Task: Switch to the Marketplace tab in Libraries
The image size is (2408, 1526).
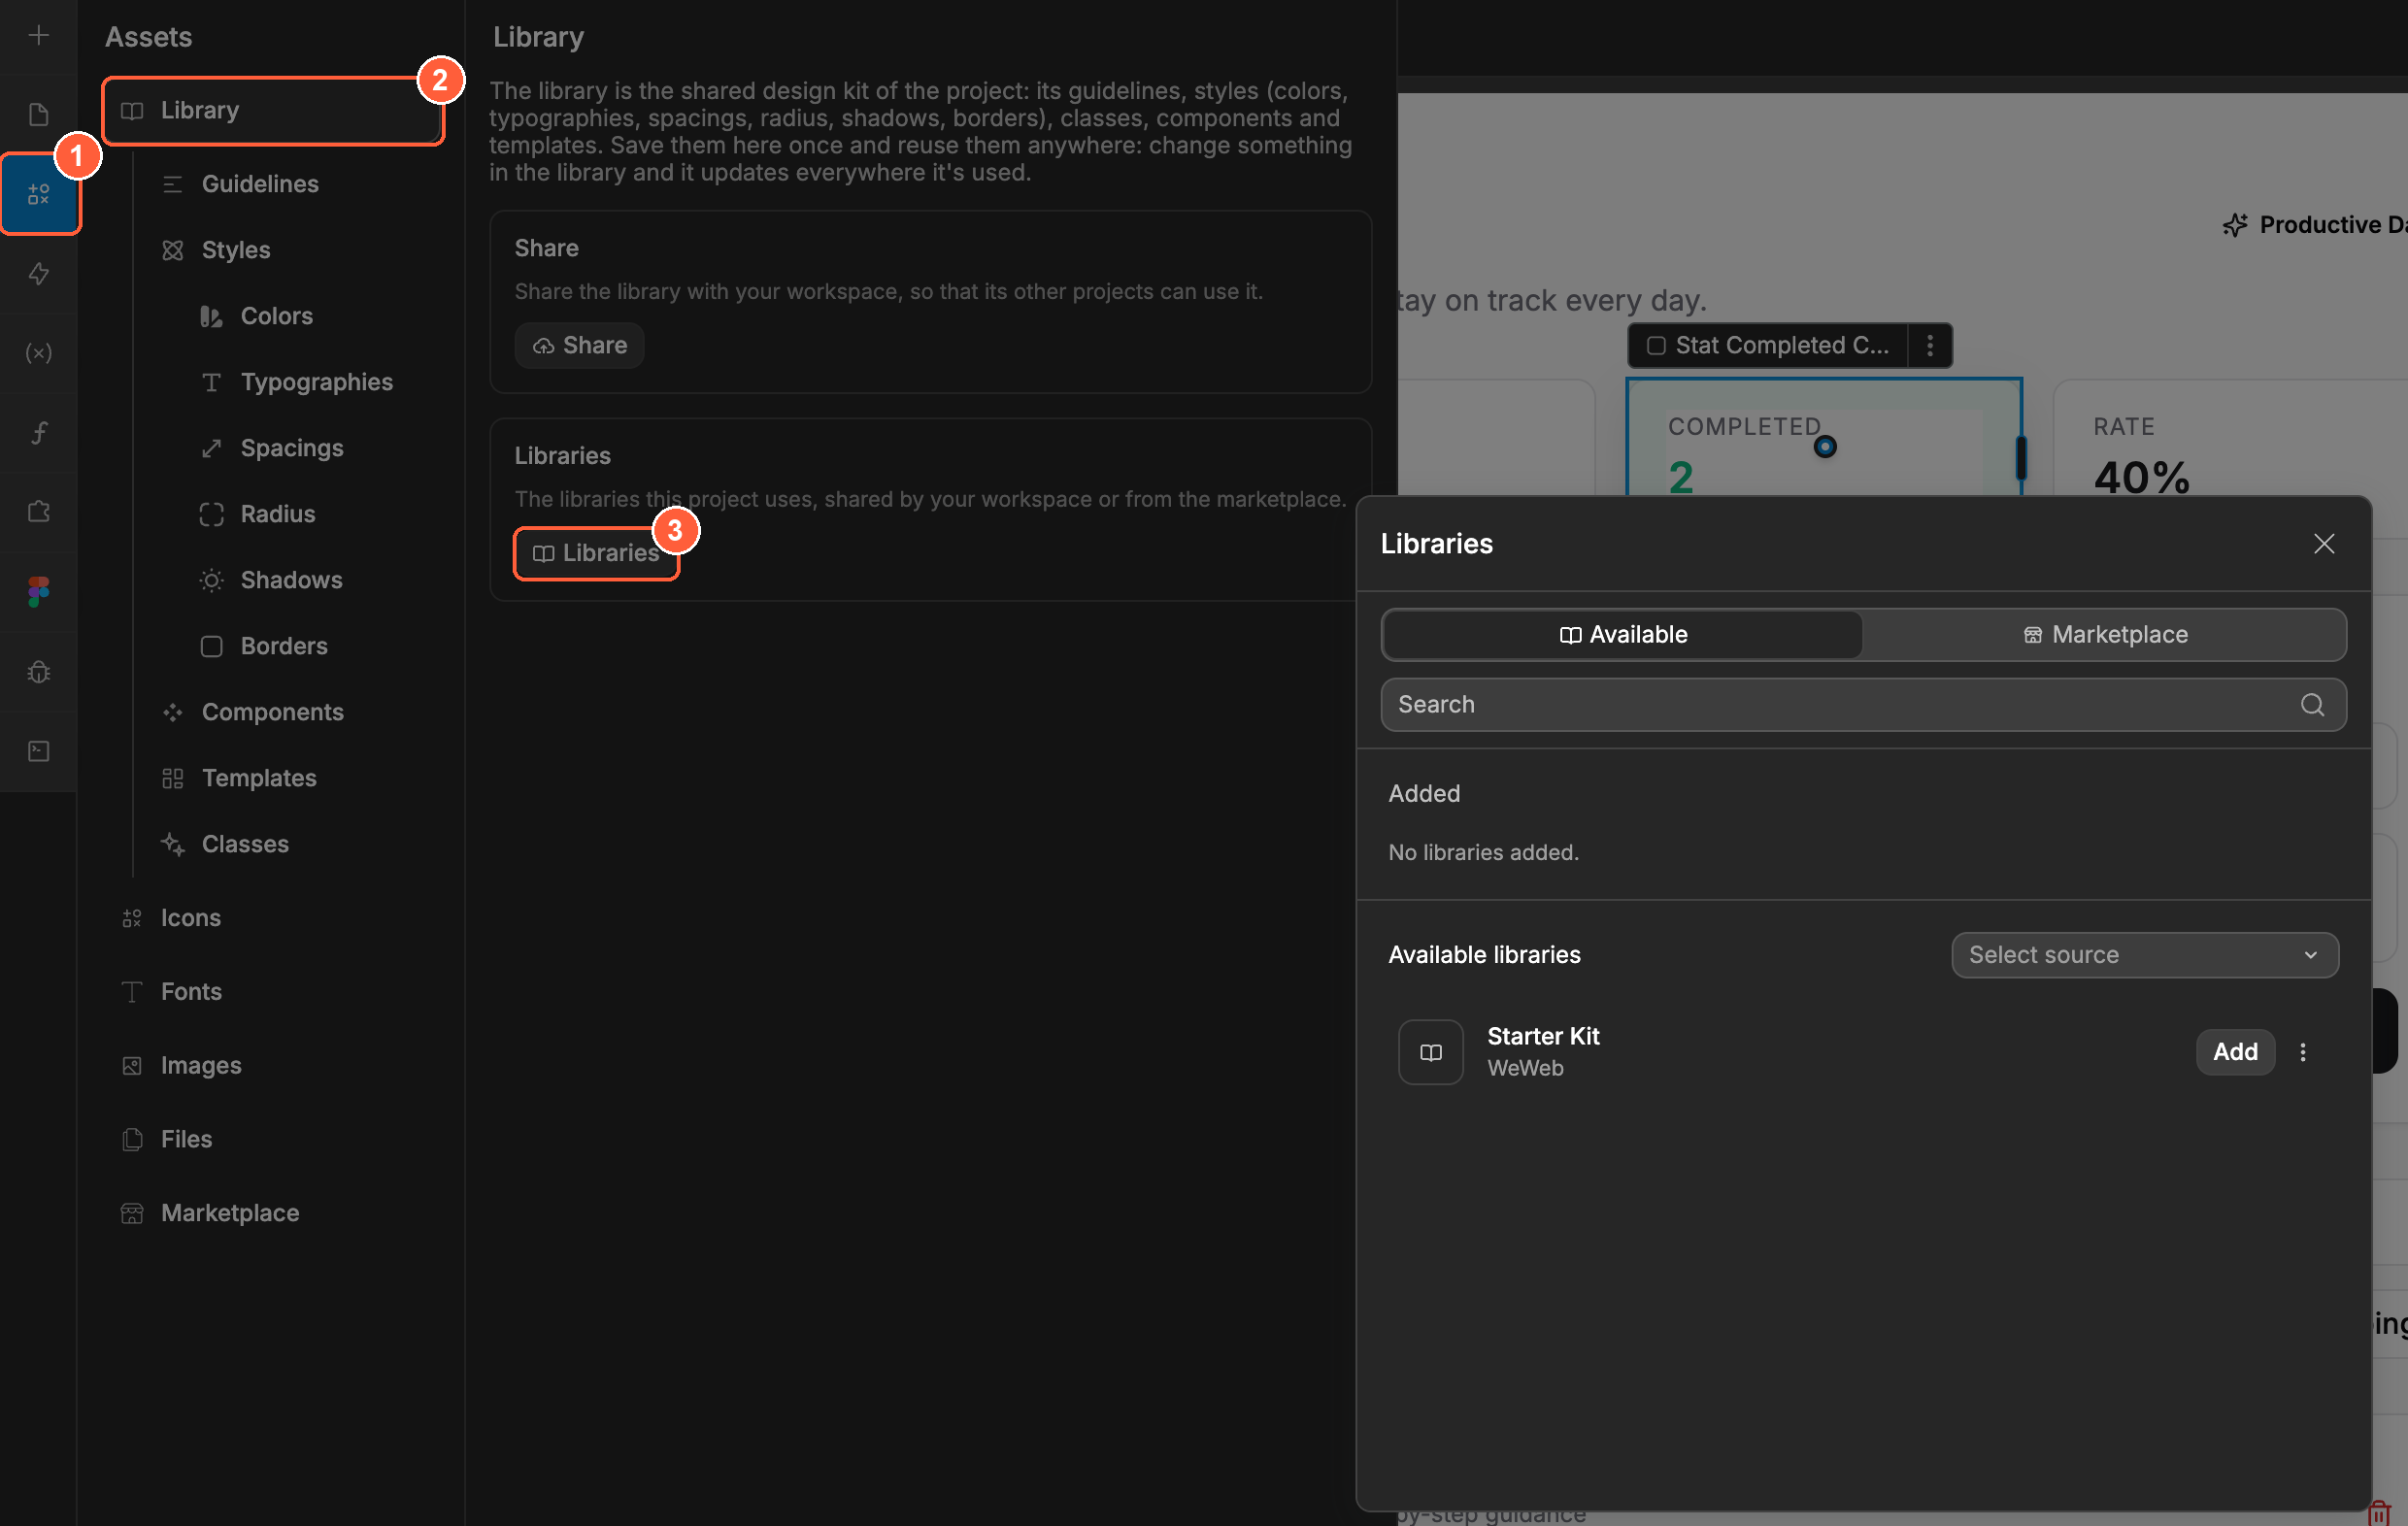Action: [2105, 635]
